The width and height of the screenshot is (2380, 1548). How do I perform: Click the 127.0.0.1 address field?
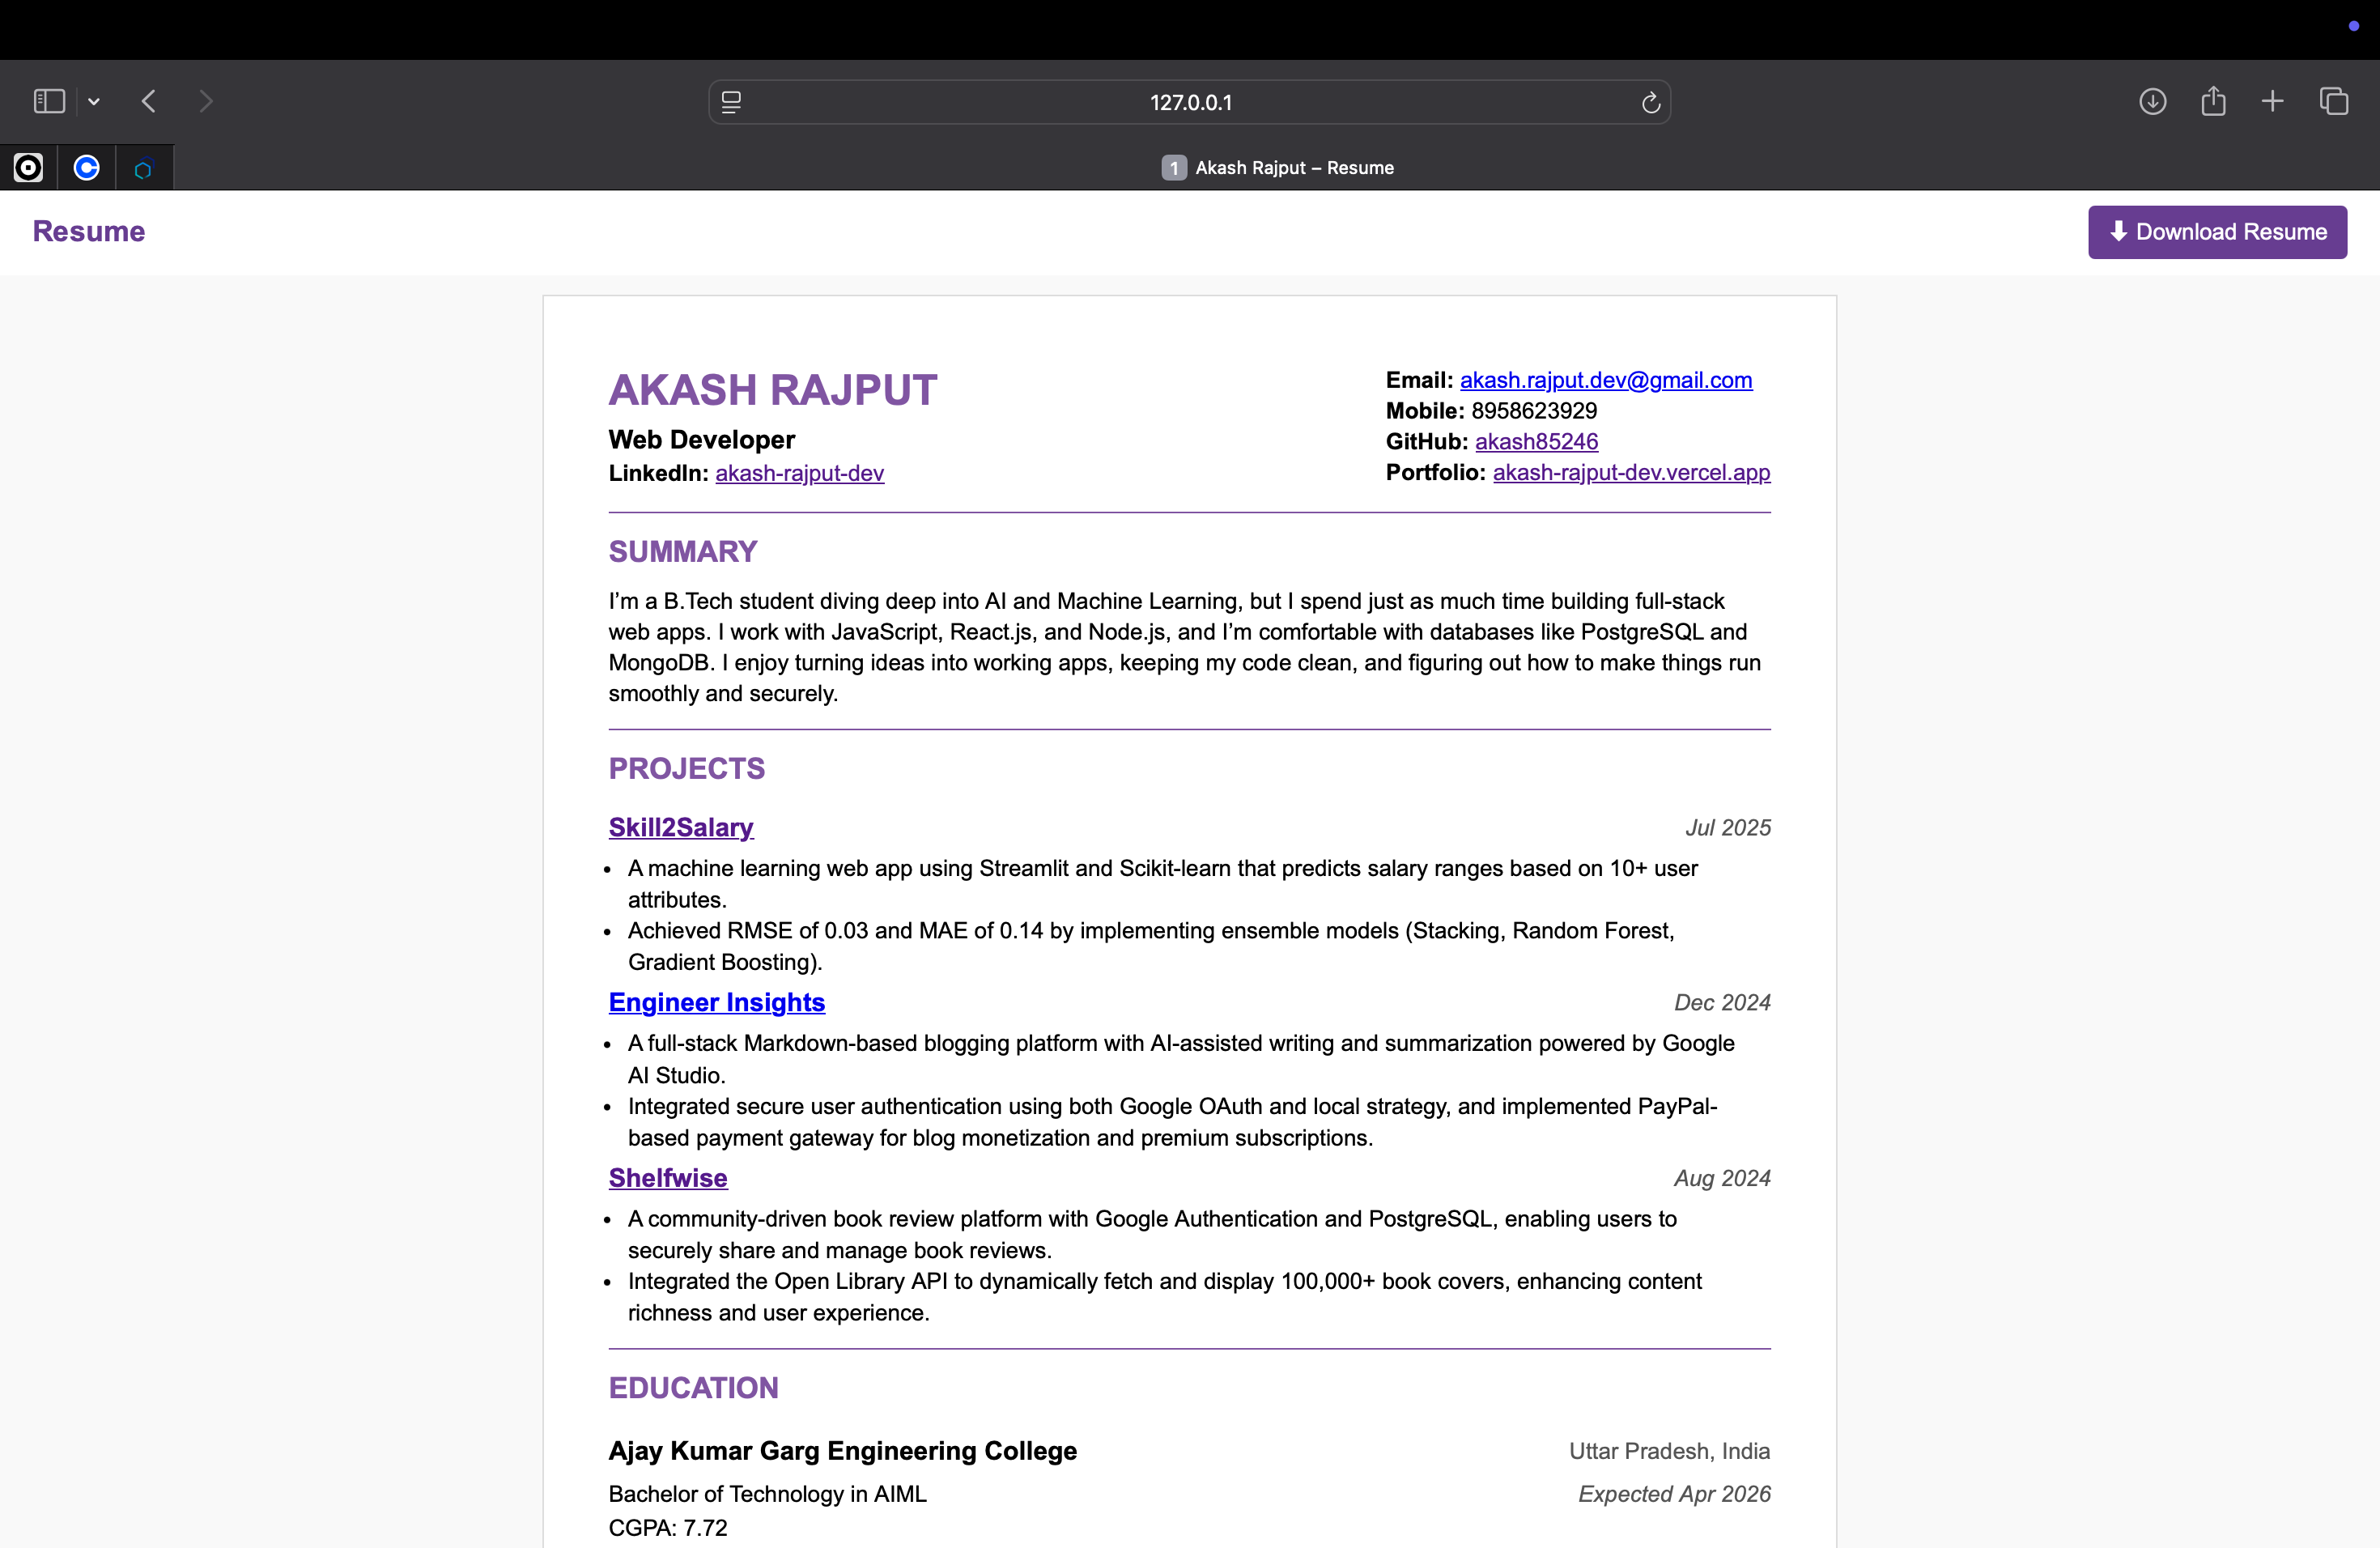(x=1190, y=102)
